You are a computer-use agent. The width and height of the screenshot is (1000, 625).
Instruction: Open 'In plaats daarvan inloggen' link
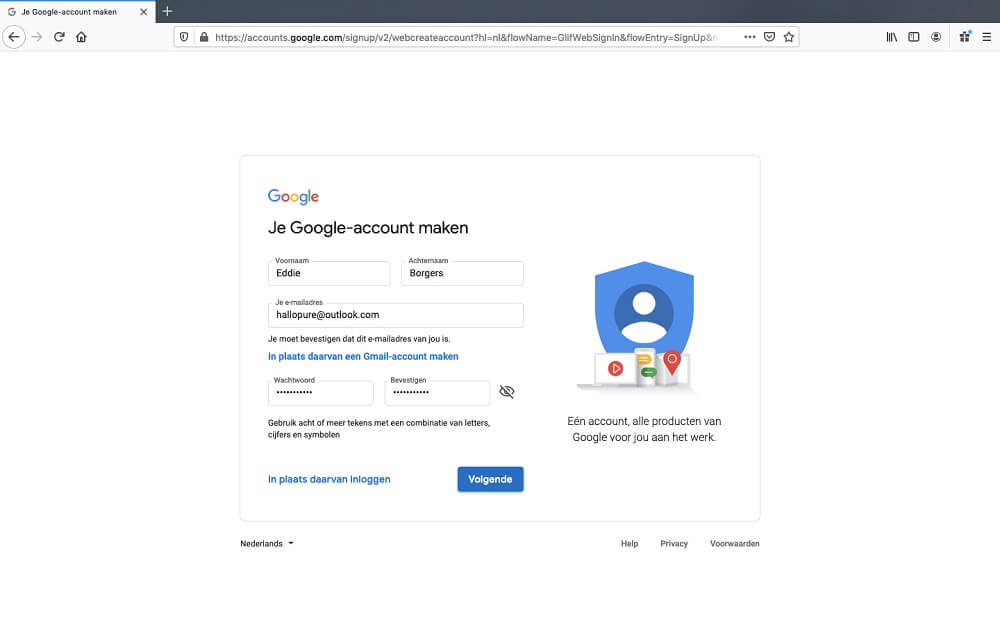pos(329,479)
